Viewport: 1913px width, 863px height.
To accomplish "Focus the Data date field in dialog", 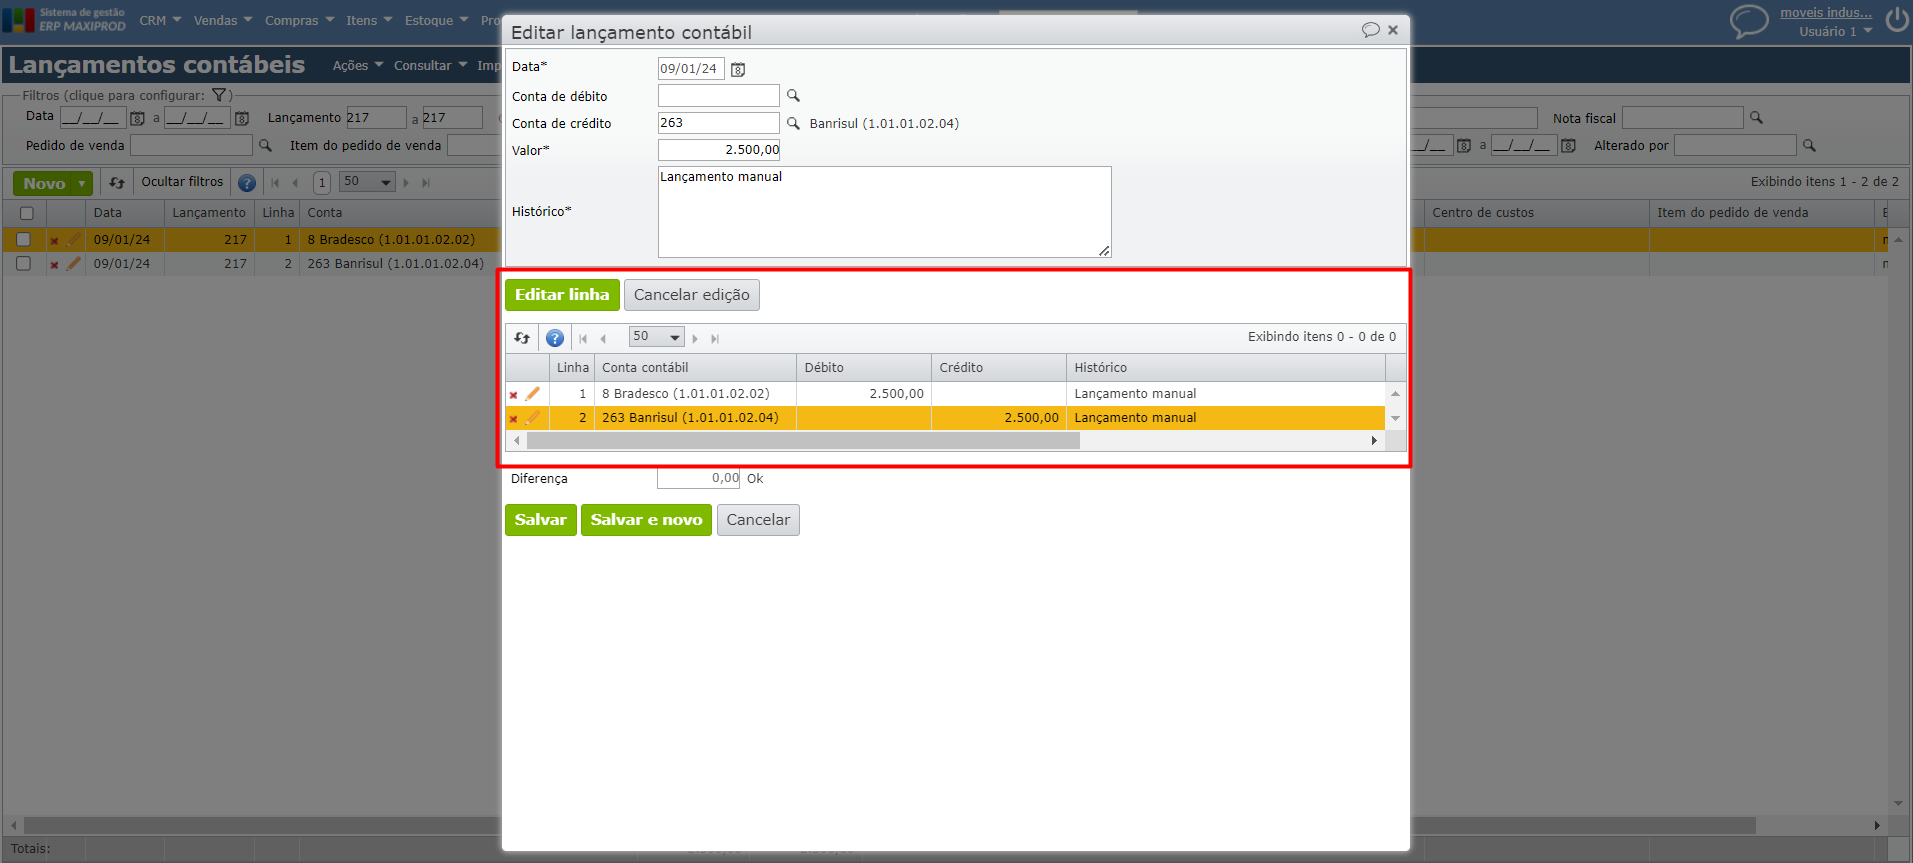I will [691, 69].
